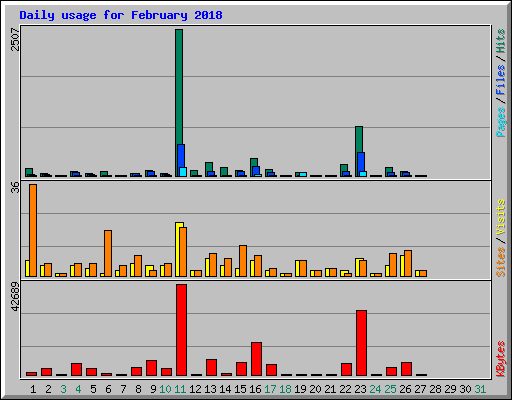The height and width of the screenshot is (400, 512).
Task: Click the green day label 25
Action: tap(390, 389)
